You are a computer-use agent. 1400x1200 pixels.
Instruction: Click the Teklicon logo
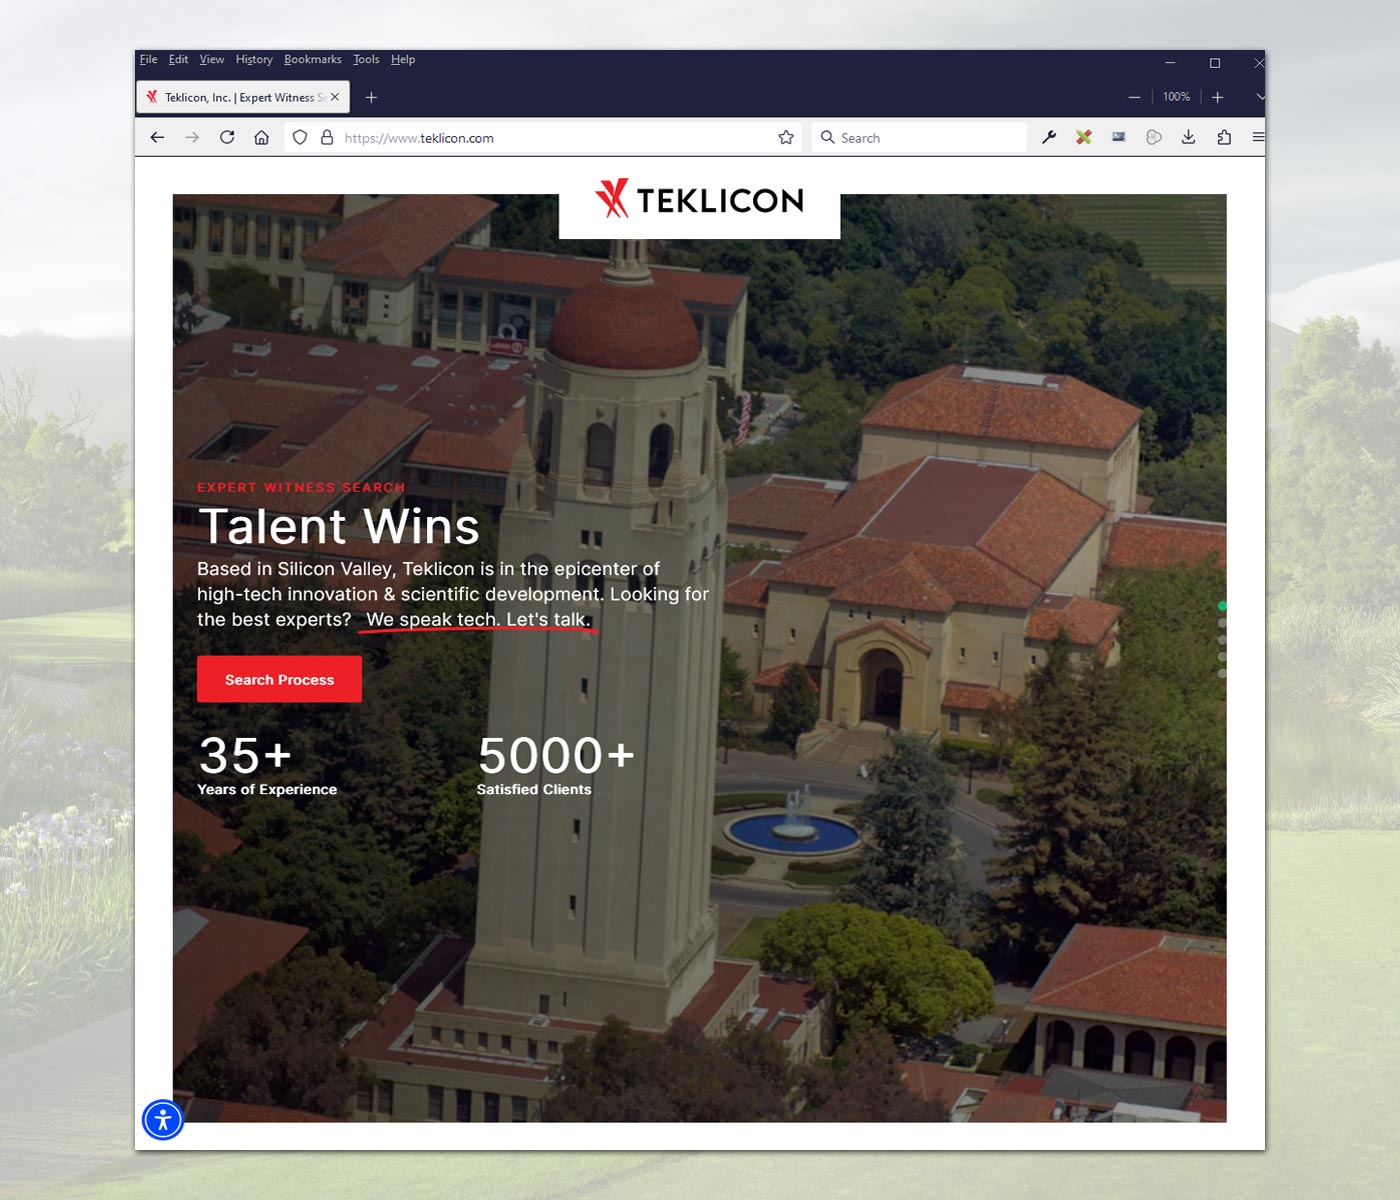[x=699, y=200]
